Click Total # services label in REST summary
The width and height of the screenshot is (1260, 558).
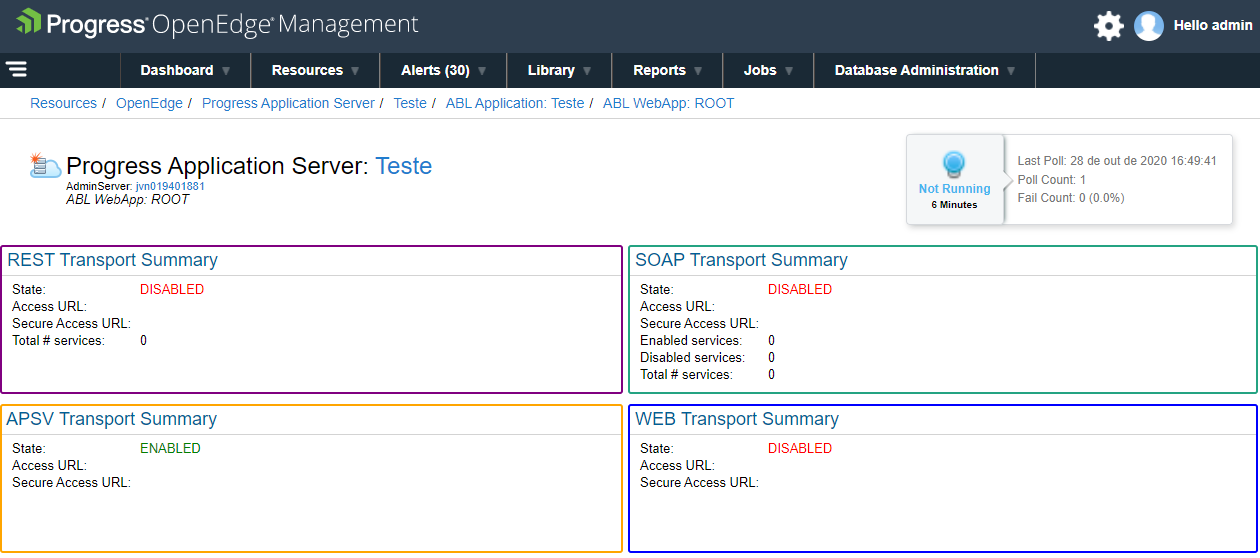pos(58,340)
